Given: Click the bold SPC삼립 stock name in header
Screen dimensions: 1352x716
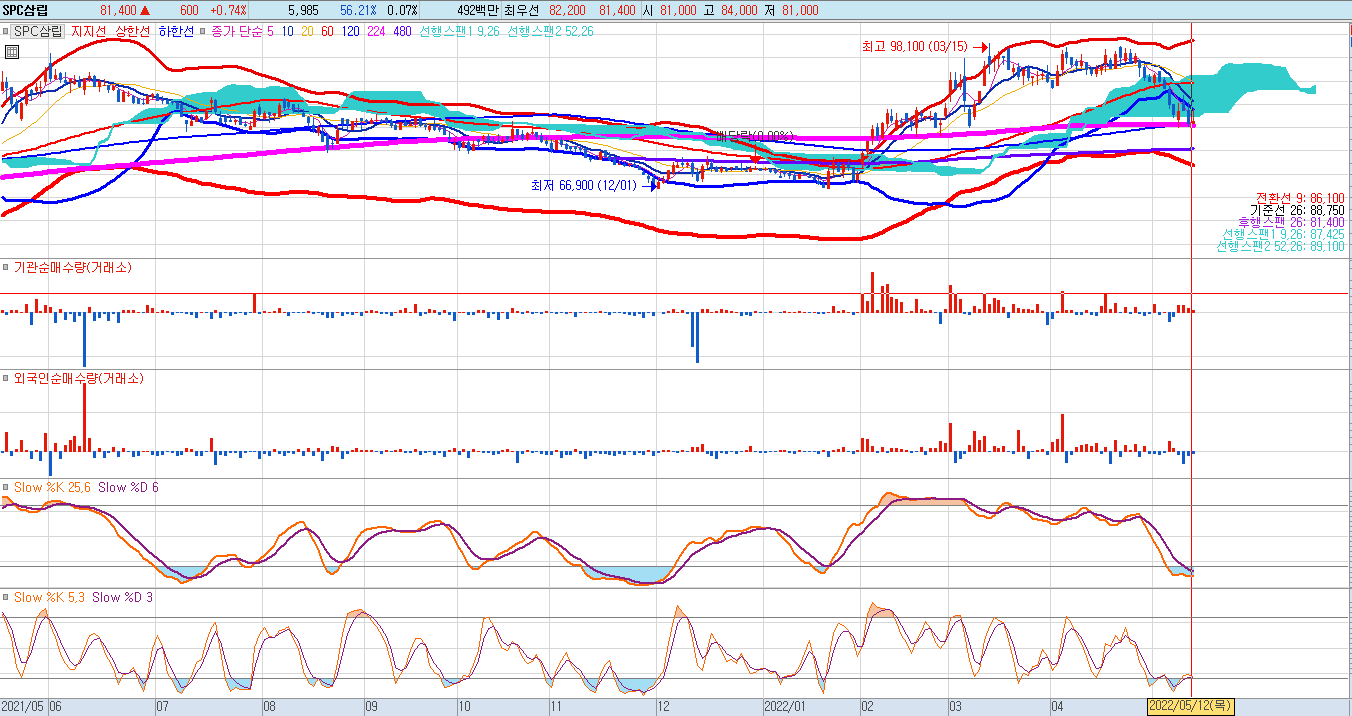Looking at the screenshot, I should (x=25, y=9).
